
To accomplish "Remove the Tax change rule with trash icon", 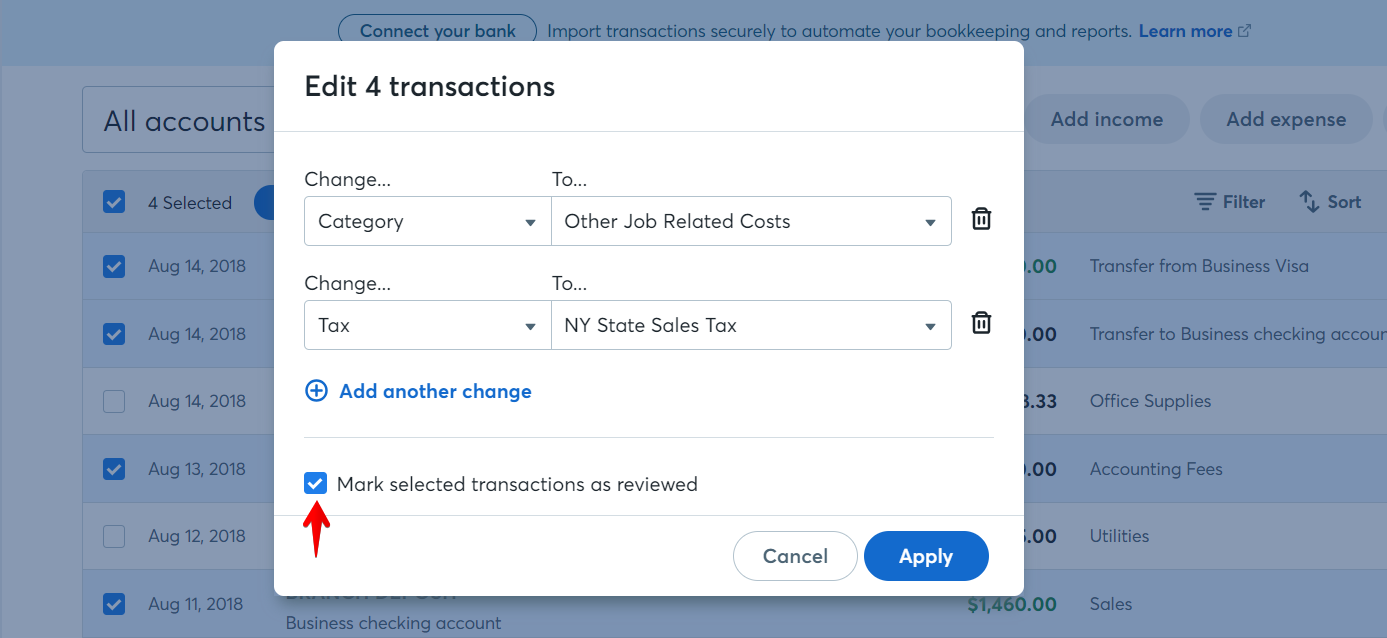I will point(981,322).
